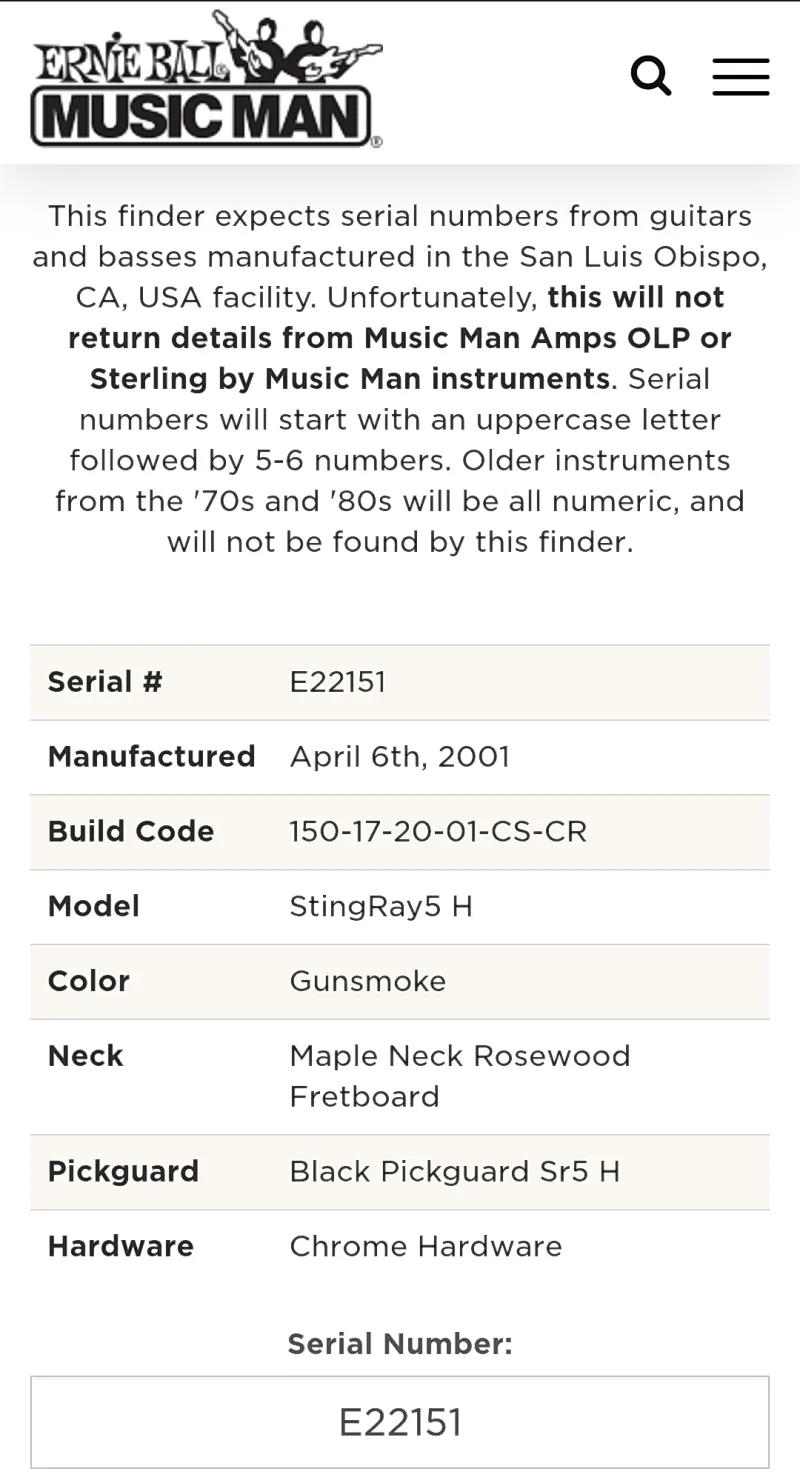Click the Color value Gunsmoke

368,981
